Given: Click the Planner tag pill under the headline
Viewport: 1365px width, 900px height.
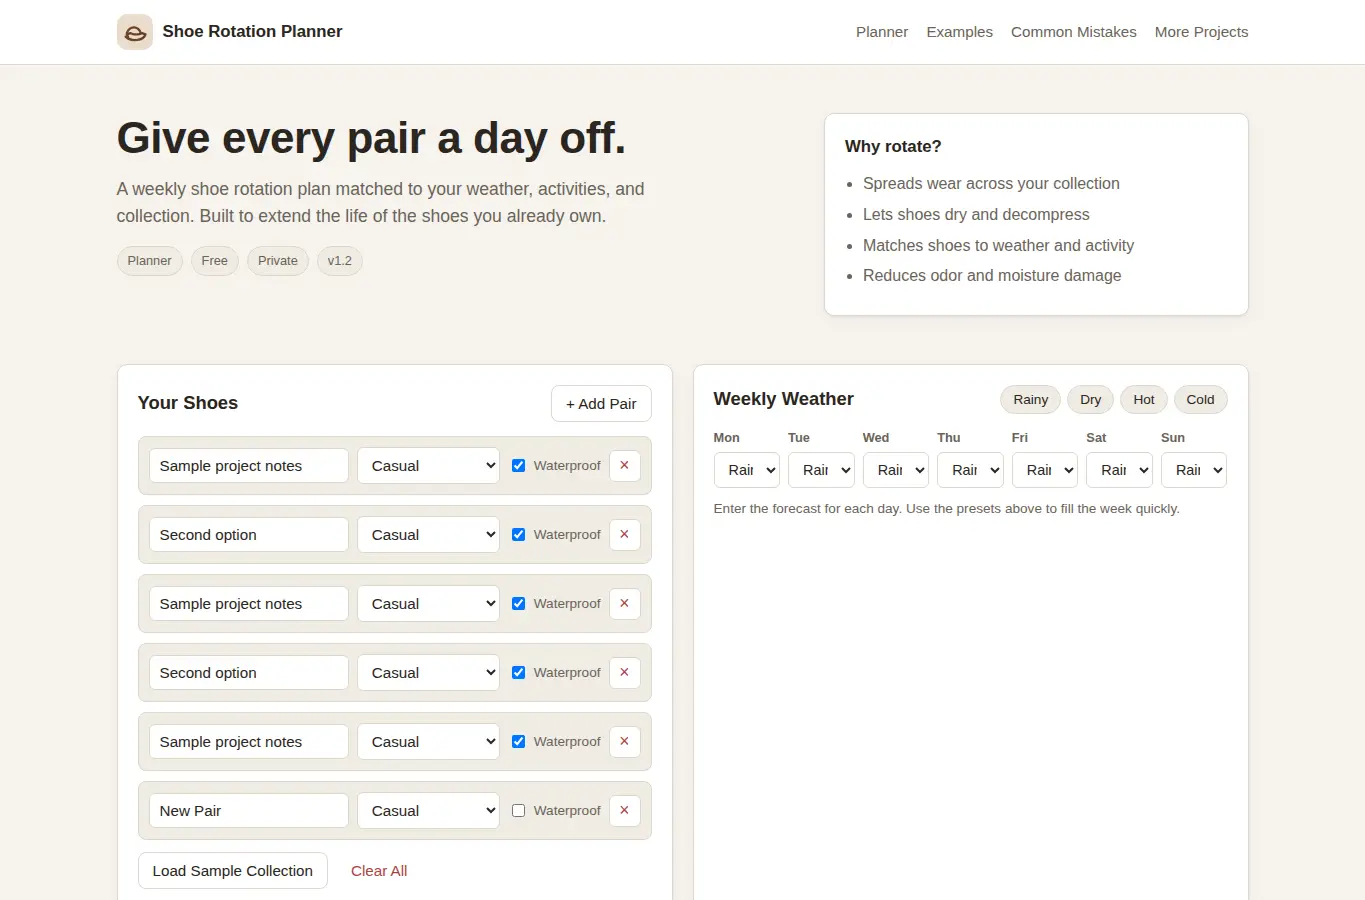Looking at the screenshot, I should click(x=149, y=261).
